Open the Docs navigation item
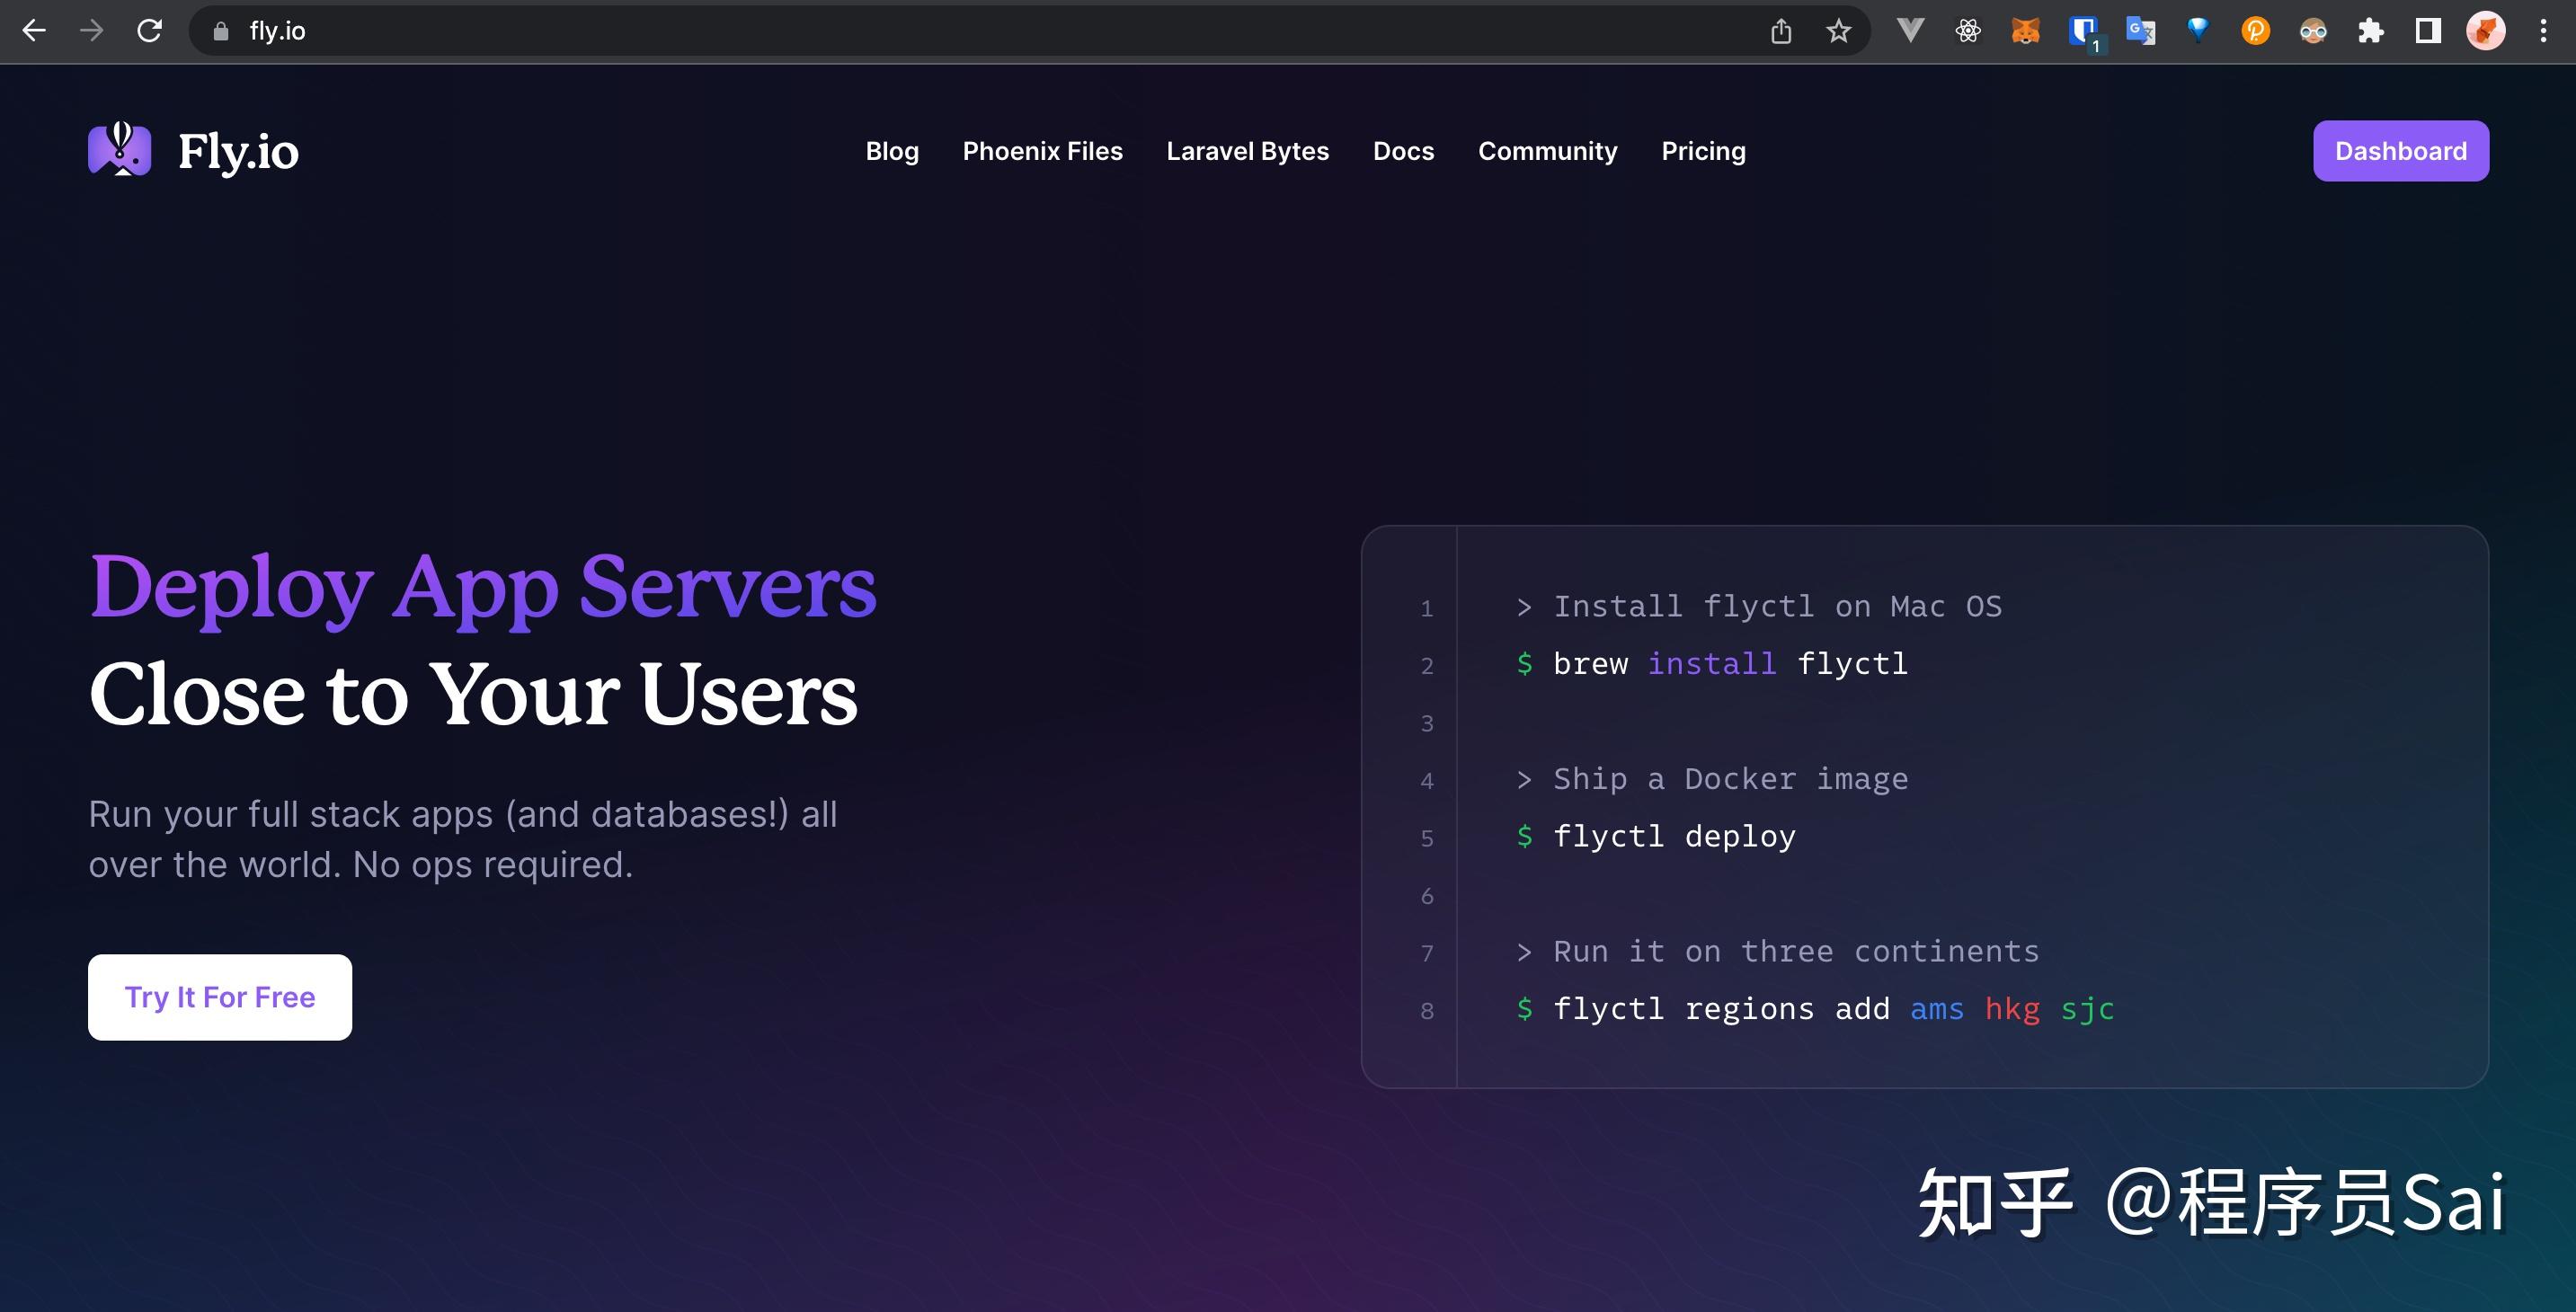The height and width of the screenshot is (1312, 2576). coord(1403,151)
